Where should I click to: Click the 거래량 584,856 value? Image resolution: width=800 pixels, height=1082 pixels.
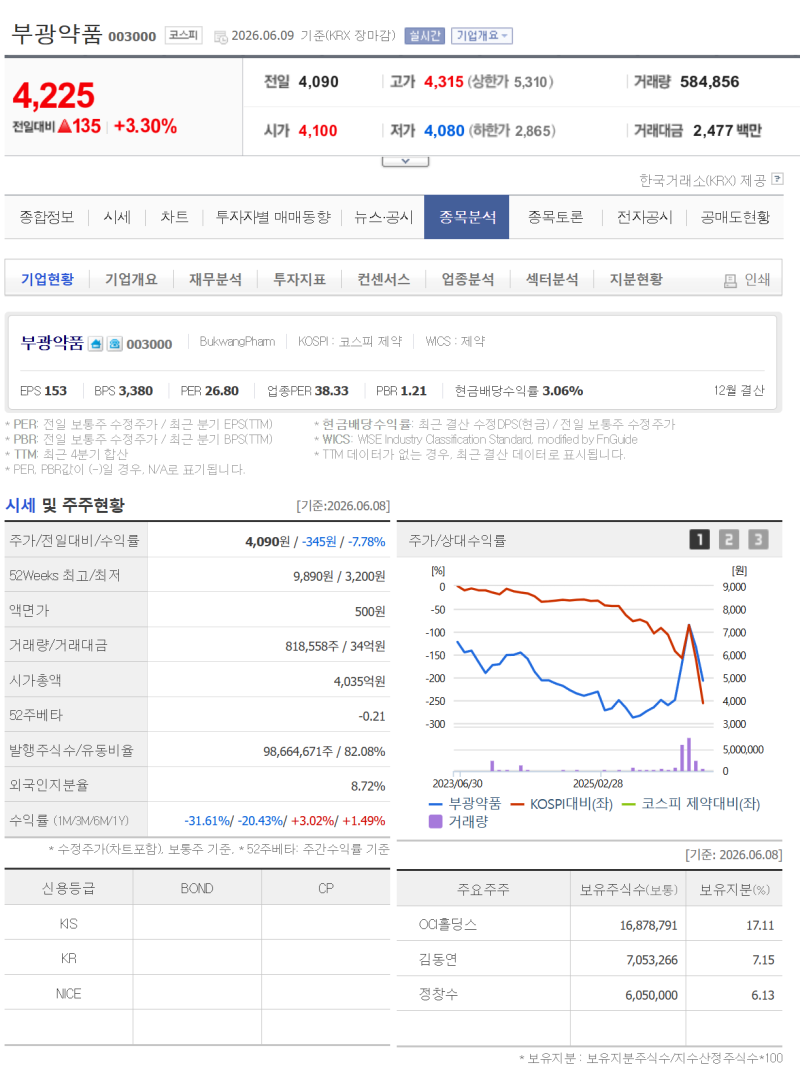tap(710, 81)
